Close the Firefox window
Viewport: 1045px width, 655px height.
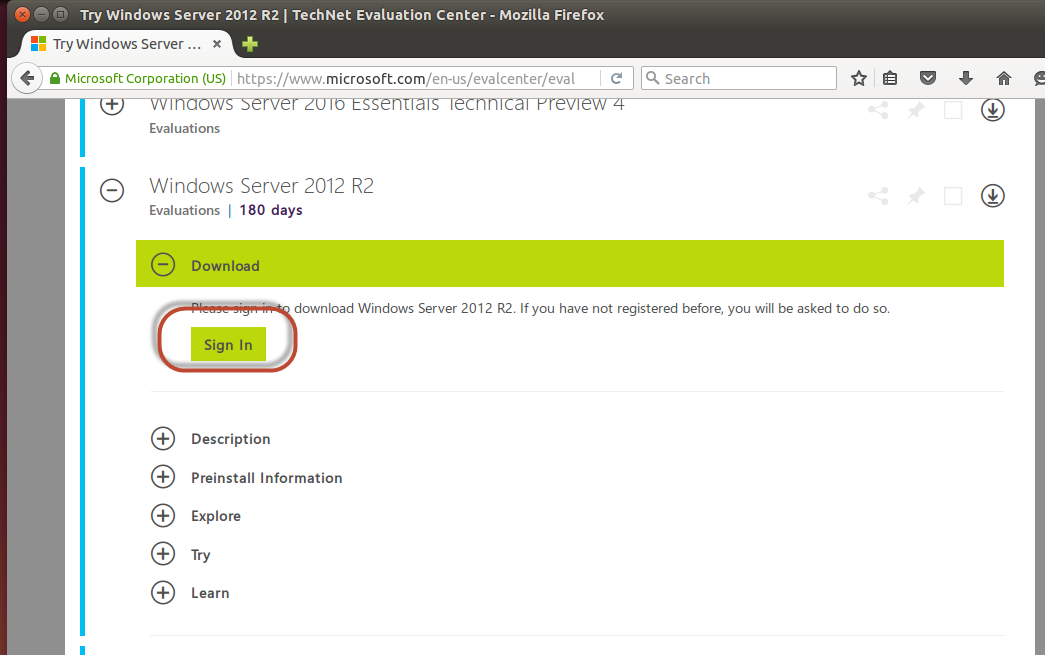[x=22, y=14]
